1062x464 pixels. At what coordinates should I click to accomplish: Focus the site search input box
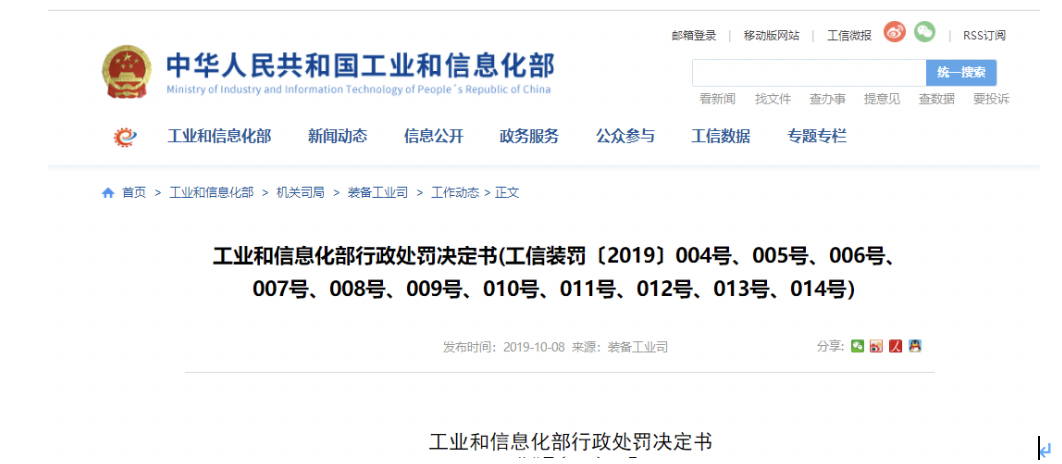[x=809, y=72]
